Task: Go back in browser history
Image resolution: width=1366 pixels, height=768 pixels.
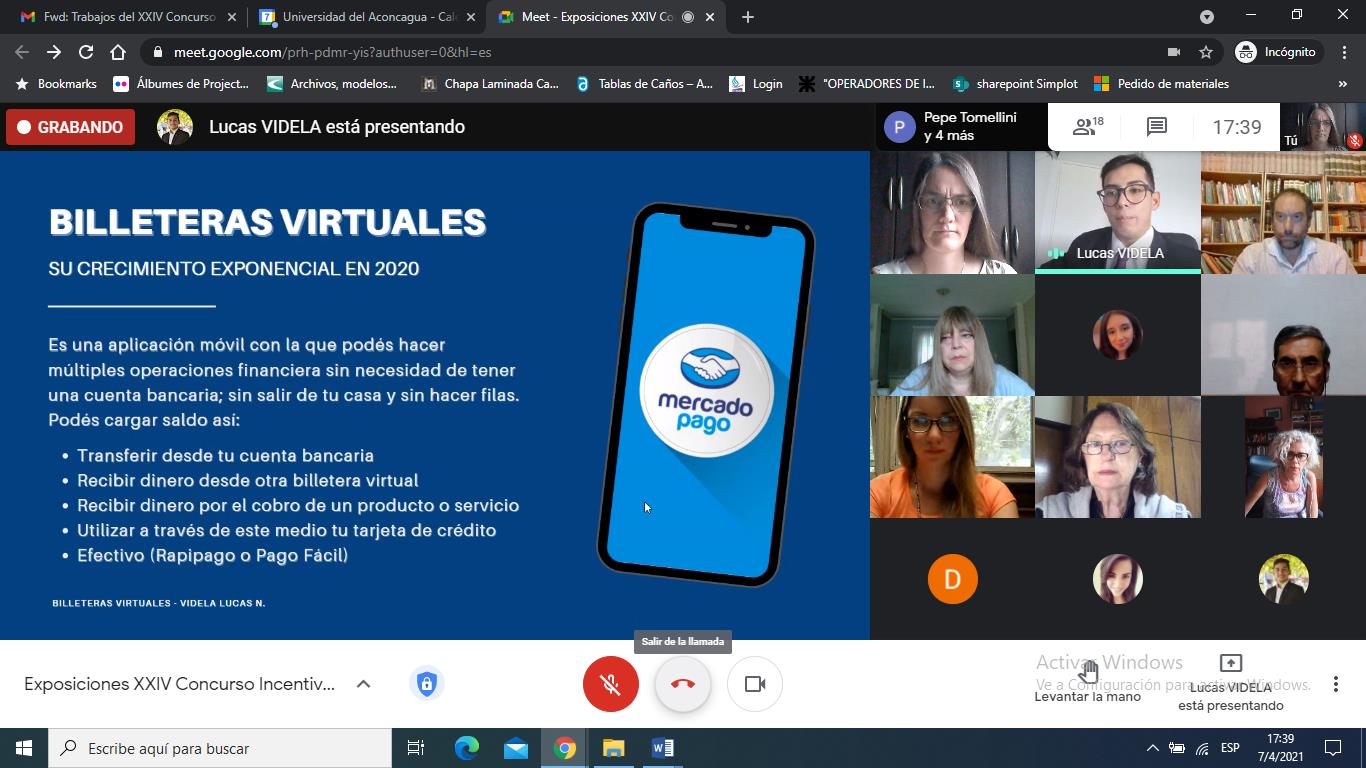Action: tap(22, 52)
